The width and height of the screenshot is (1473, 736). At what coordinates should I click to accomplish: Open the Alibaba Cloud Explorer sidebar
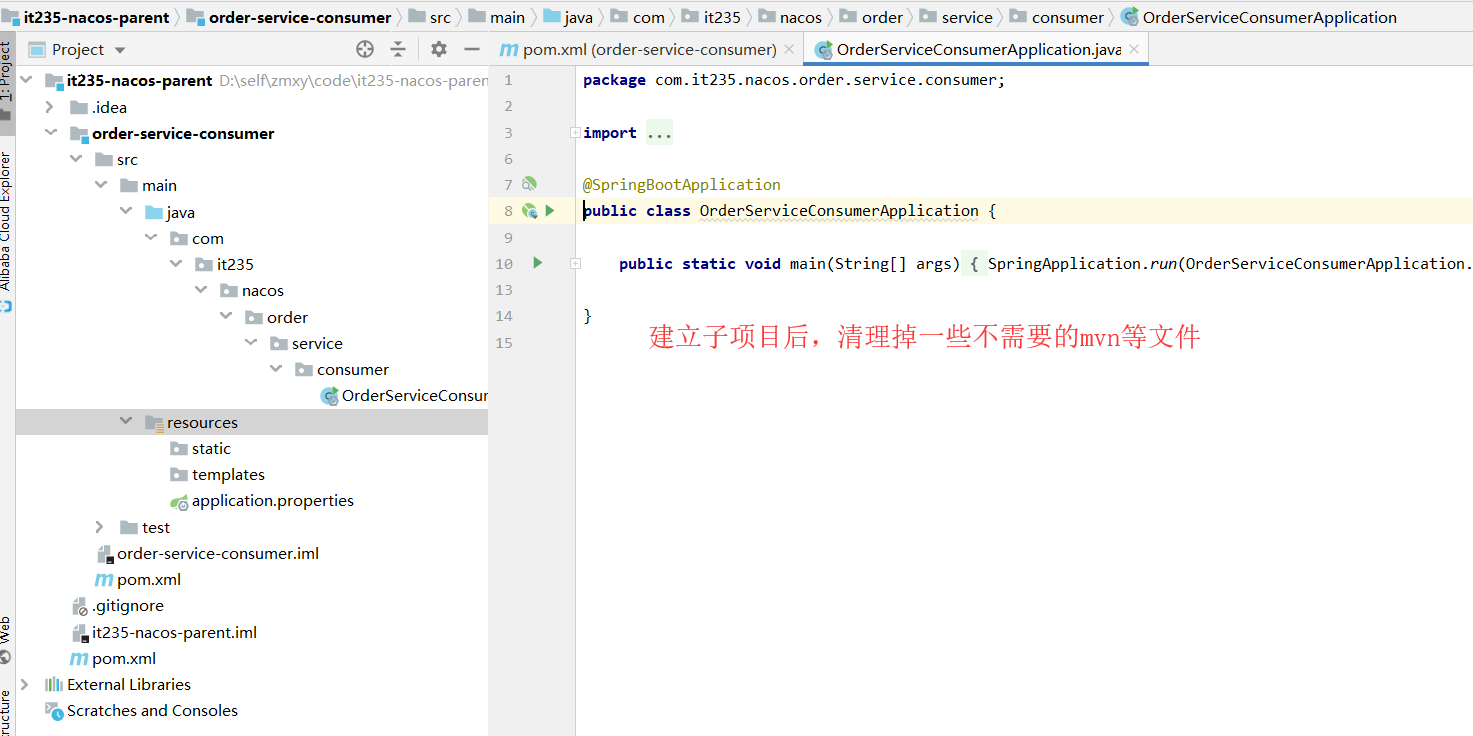pos(8,220)
